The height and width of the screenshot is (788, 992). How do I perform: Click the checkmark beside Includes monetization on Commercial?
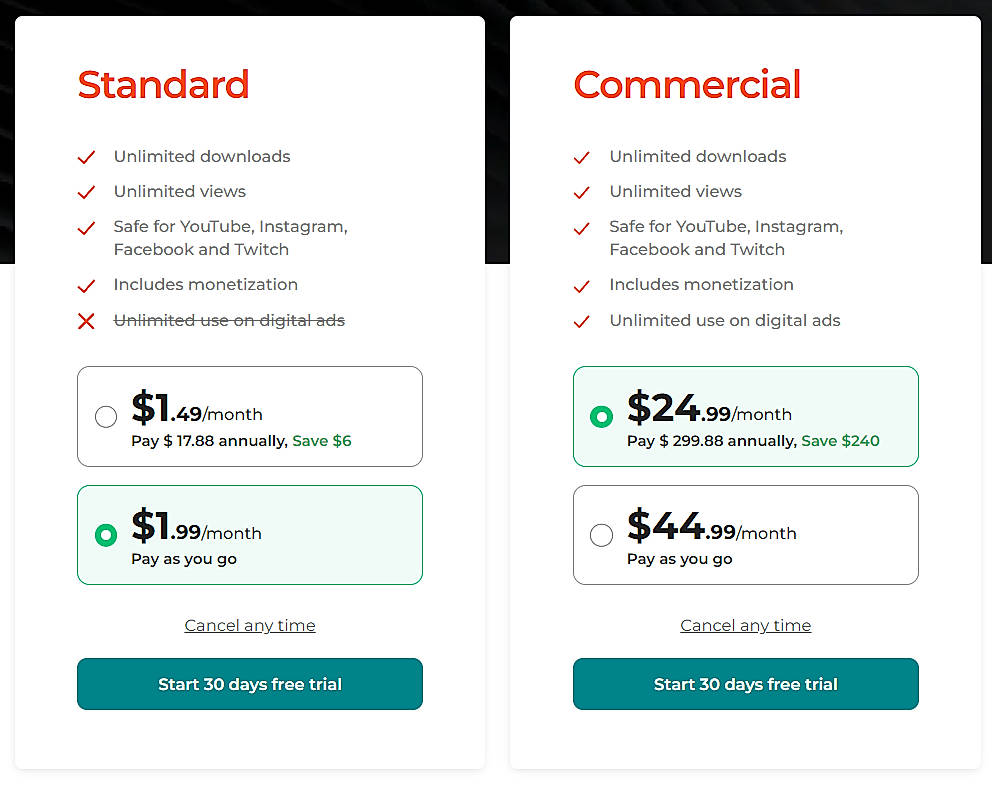pyautogui.click(x=582, y=285)
